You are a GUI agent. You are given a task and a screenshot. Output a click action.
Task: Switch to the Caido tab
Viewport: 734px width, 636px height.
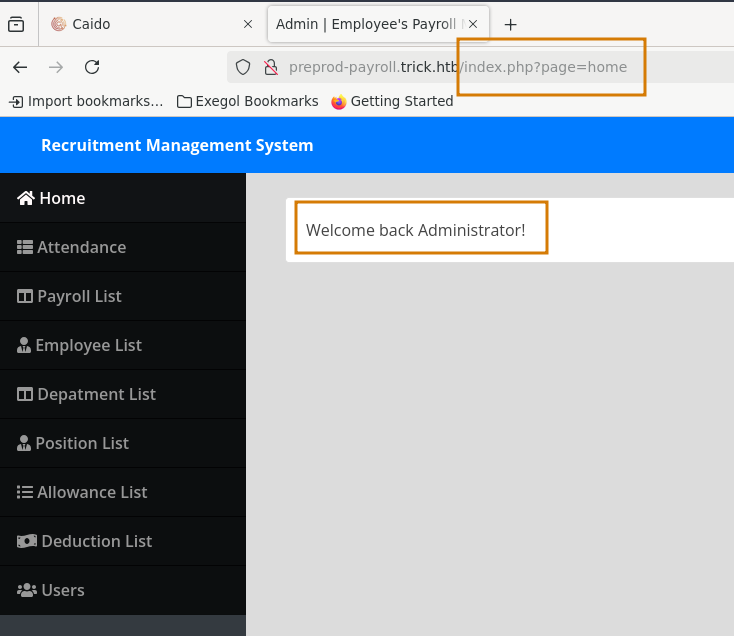140,24
